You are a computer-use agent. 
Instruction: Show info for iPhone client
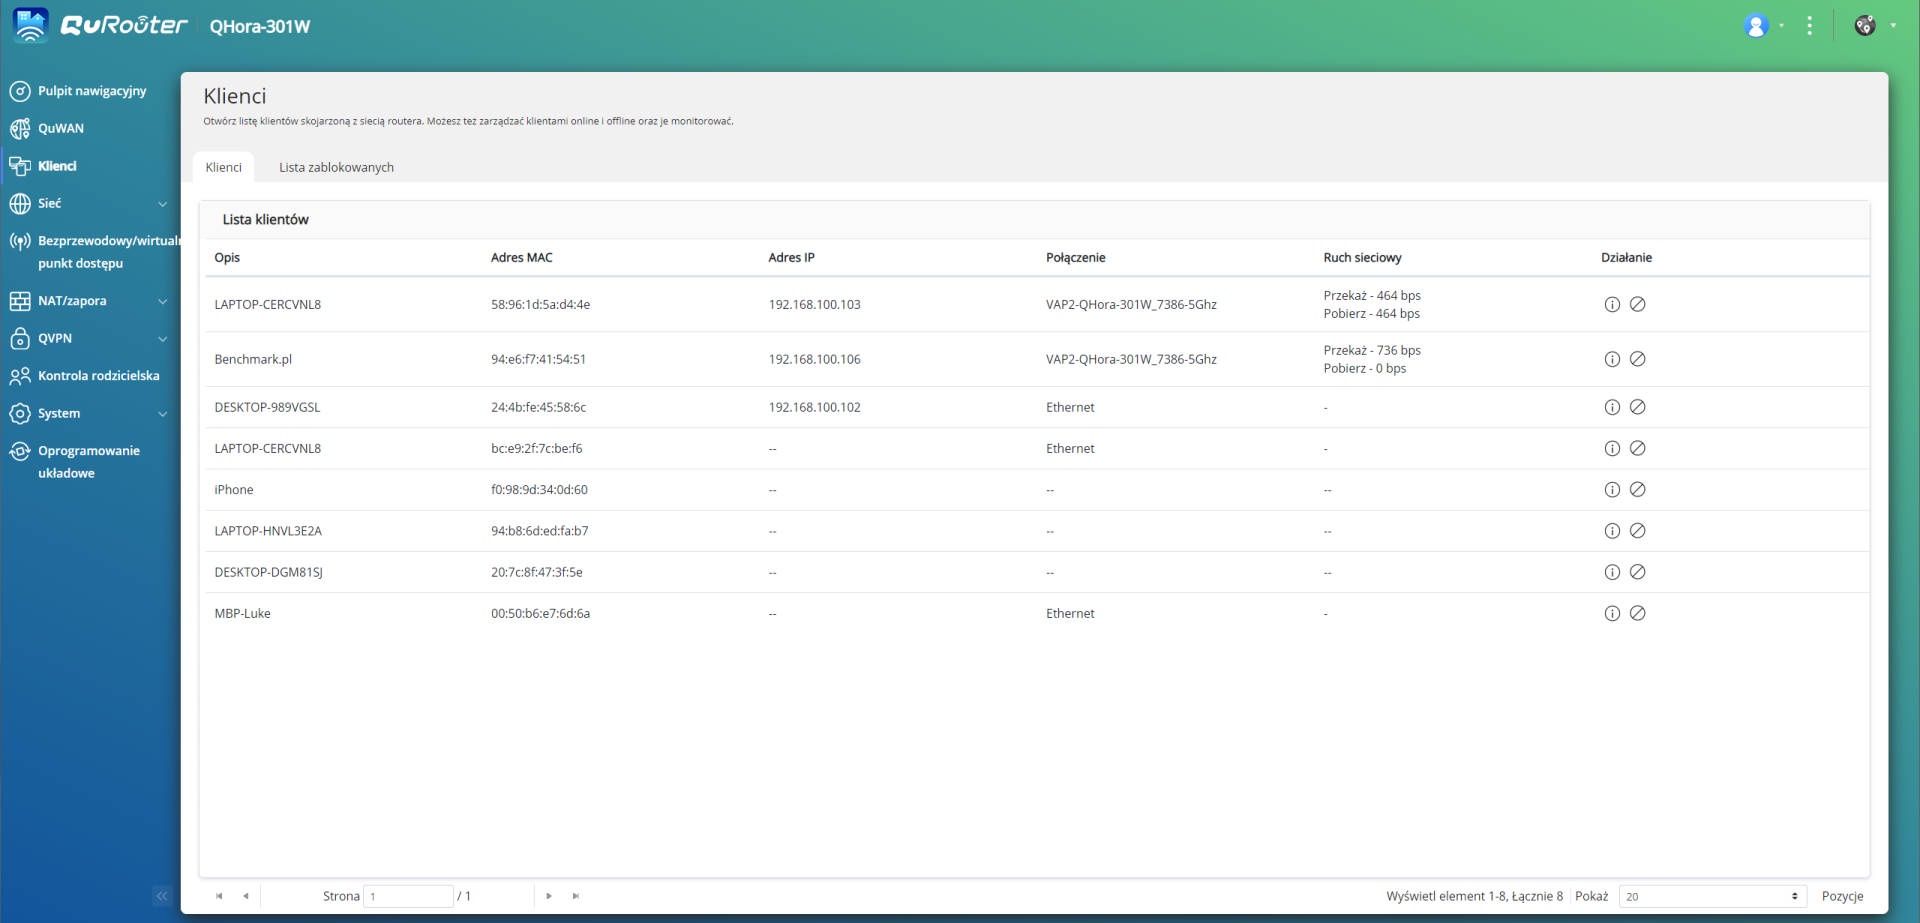pos(1612,490)
